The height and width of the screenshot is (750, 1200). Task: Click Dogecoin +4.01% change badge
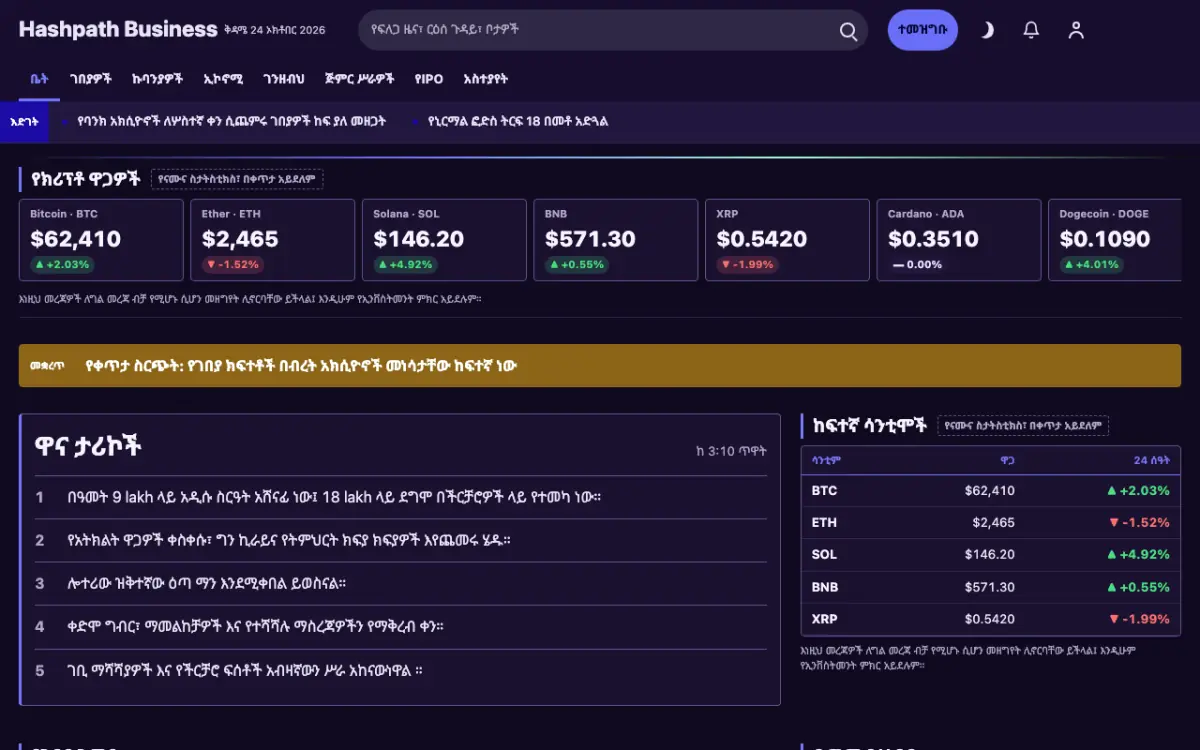pos(1092,265)
